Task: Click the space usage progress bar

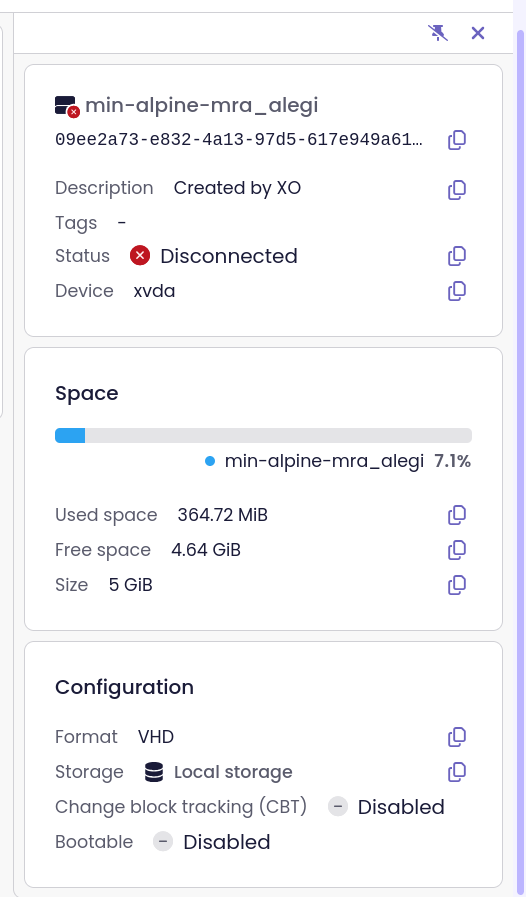Action: pyautogui.click(x=263, y=435)
